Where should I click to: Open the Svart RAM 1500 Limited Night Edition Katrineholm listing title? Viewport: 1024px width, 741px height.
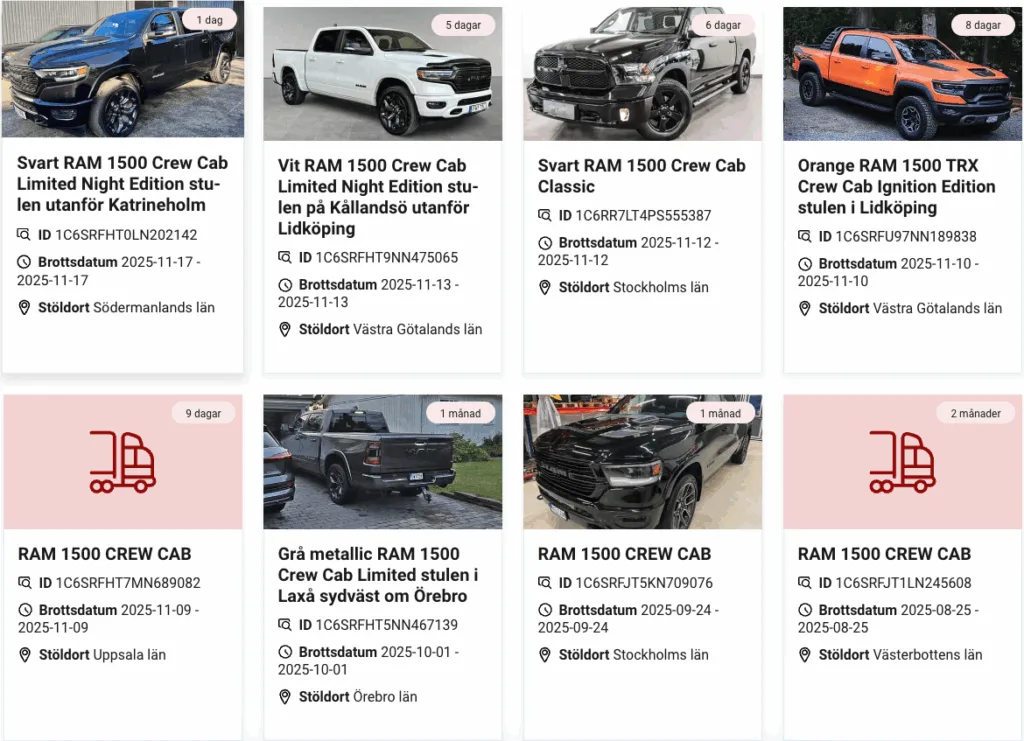pyautogui.click(x=122, y=183)
